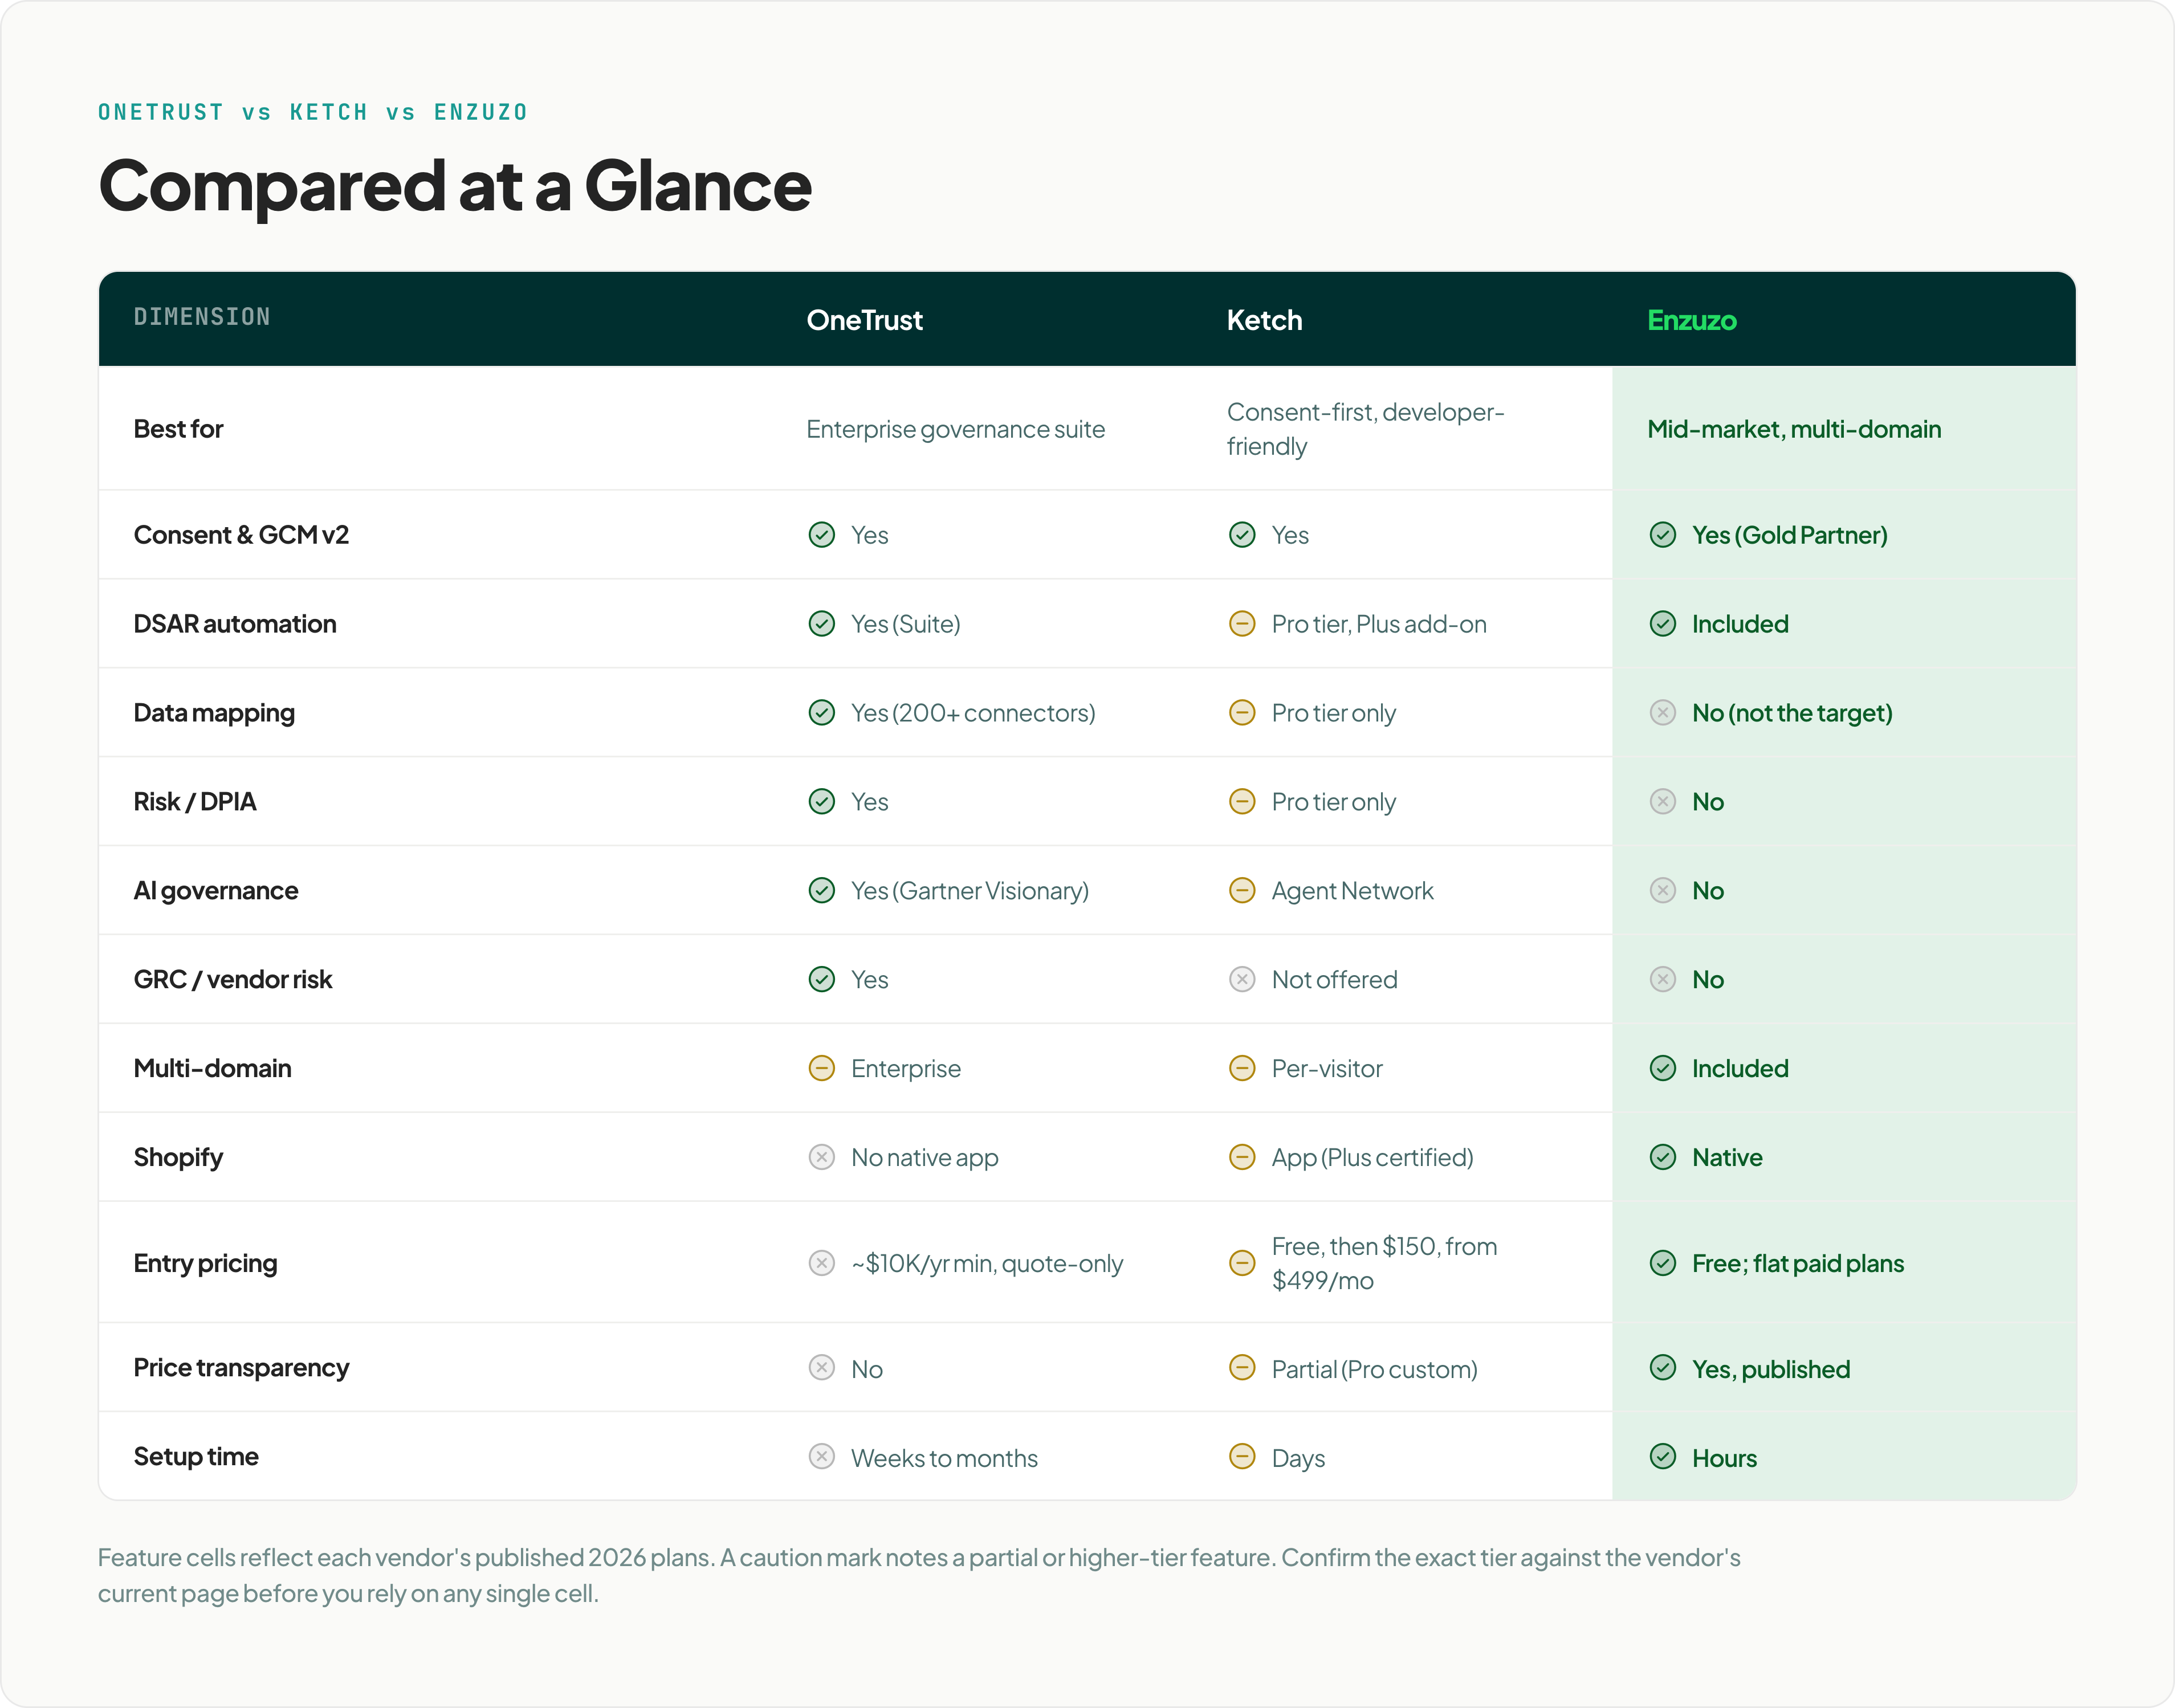Click the check icon in OneTrust GRC / vendor risk row

pyautogui.click(x=821, y=980)
